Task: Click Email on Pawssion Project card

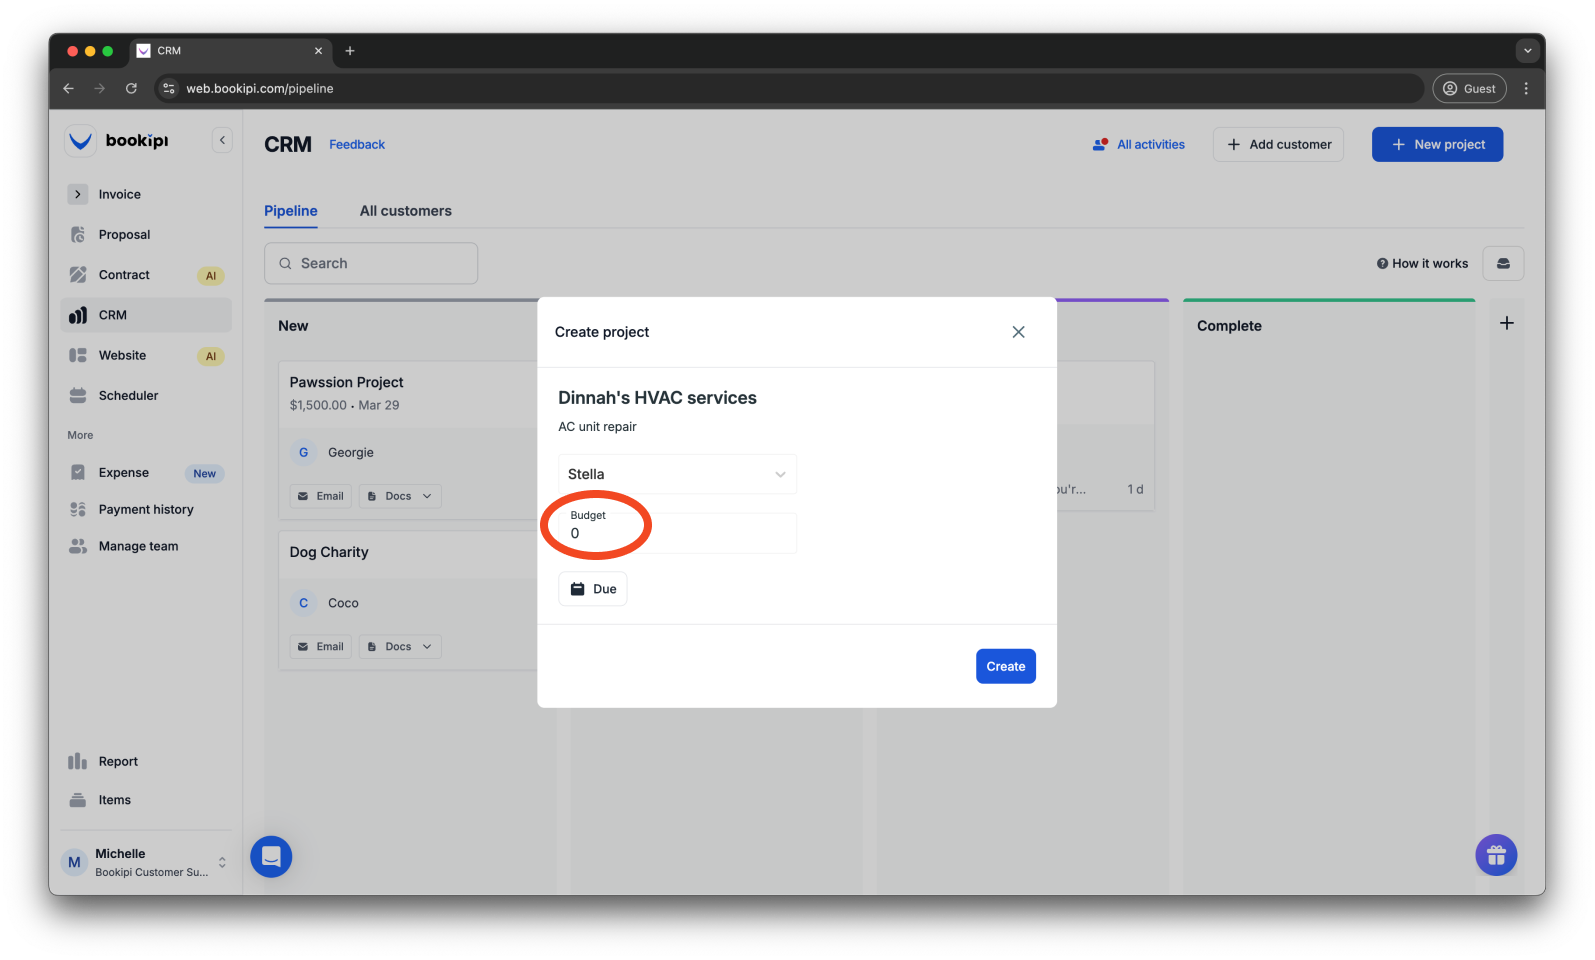Action: click(x=321, y=497)
